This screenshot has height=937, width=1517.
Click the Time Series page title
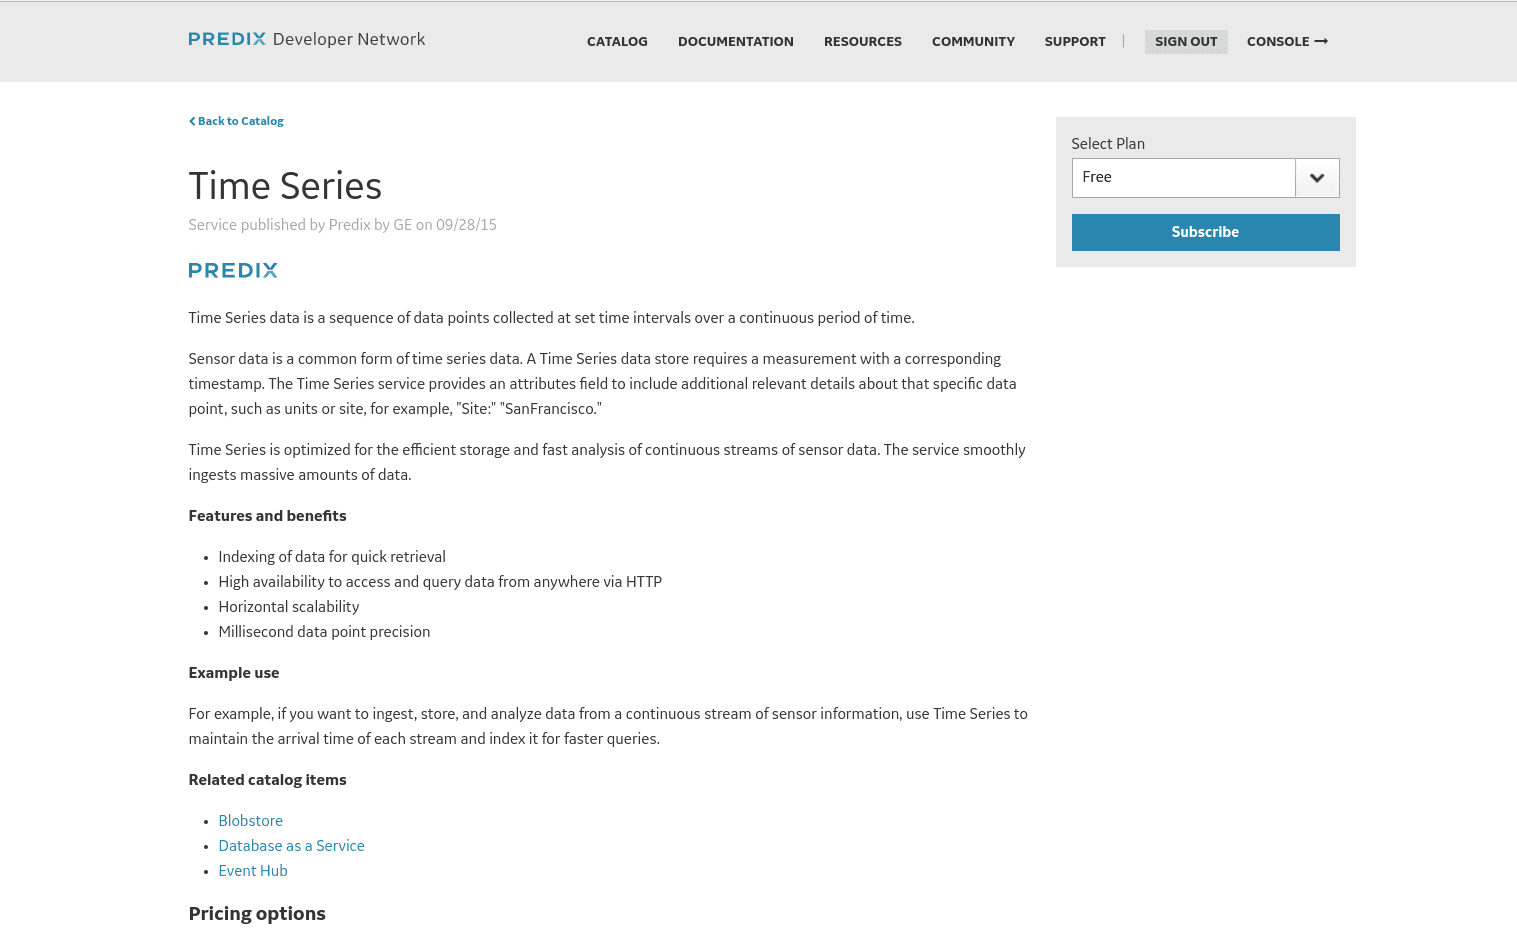[285, 186]
